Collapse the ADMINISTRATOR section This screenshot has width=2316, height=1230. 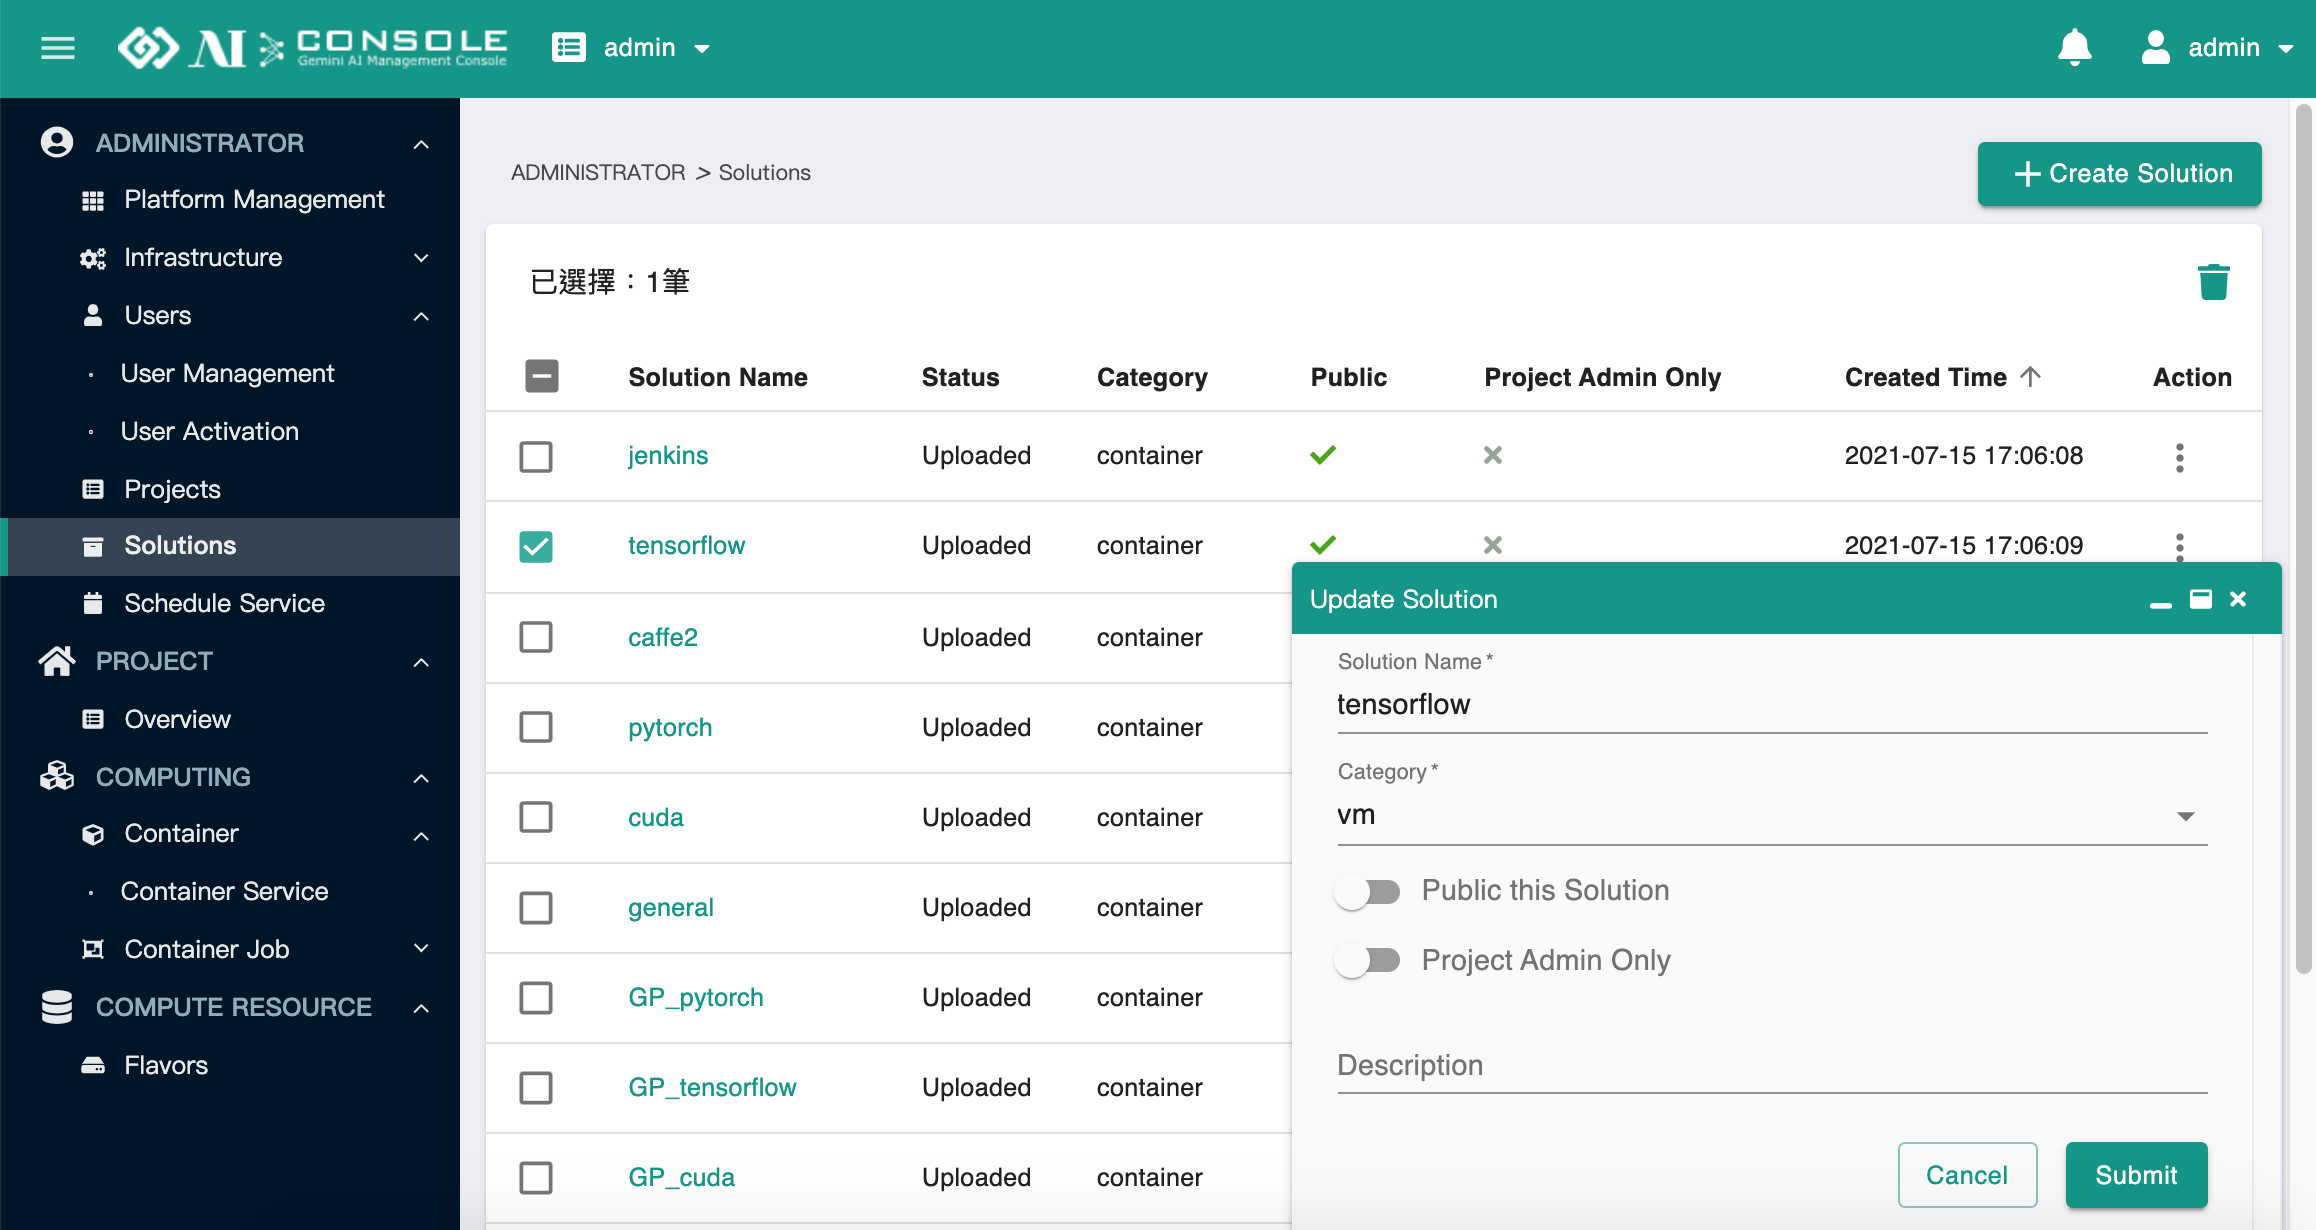click(421, 144)
